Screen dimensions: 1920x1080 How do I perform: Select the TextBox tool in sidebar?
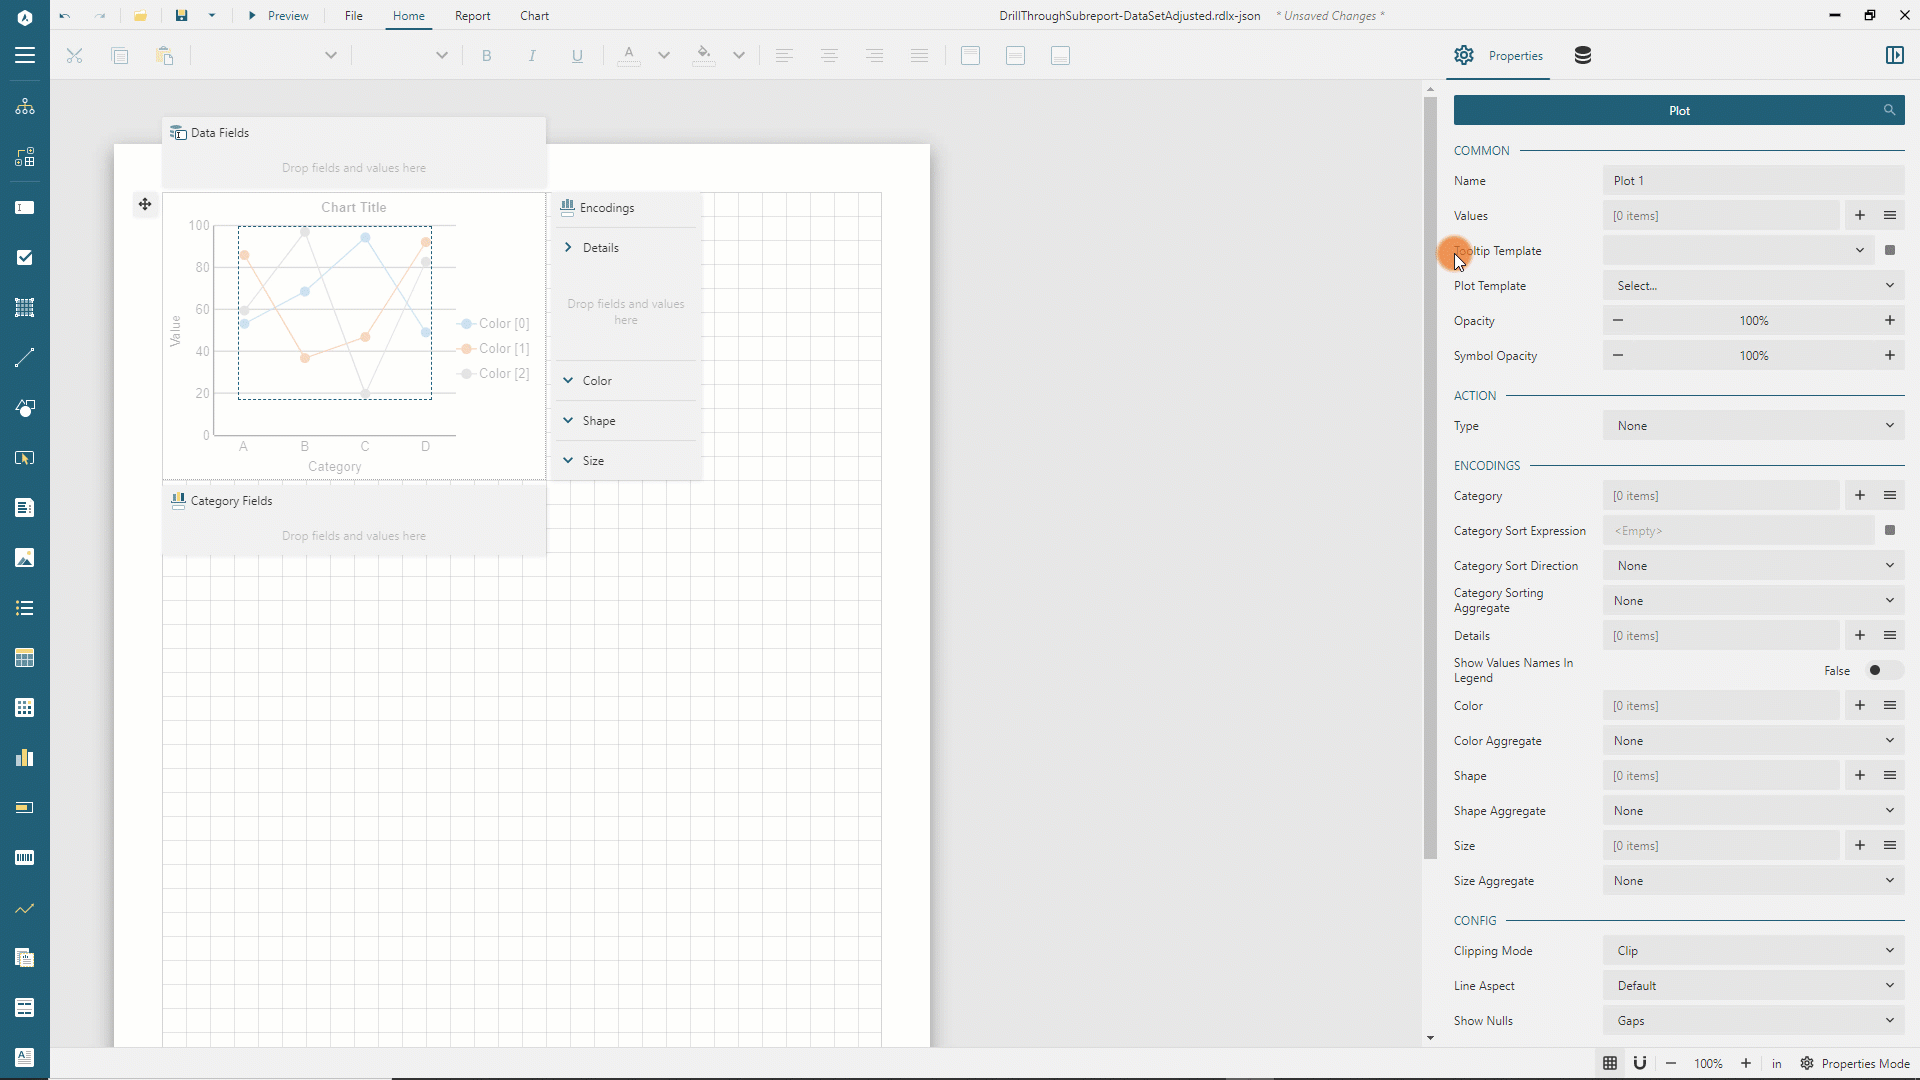[25, 207]
